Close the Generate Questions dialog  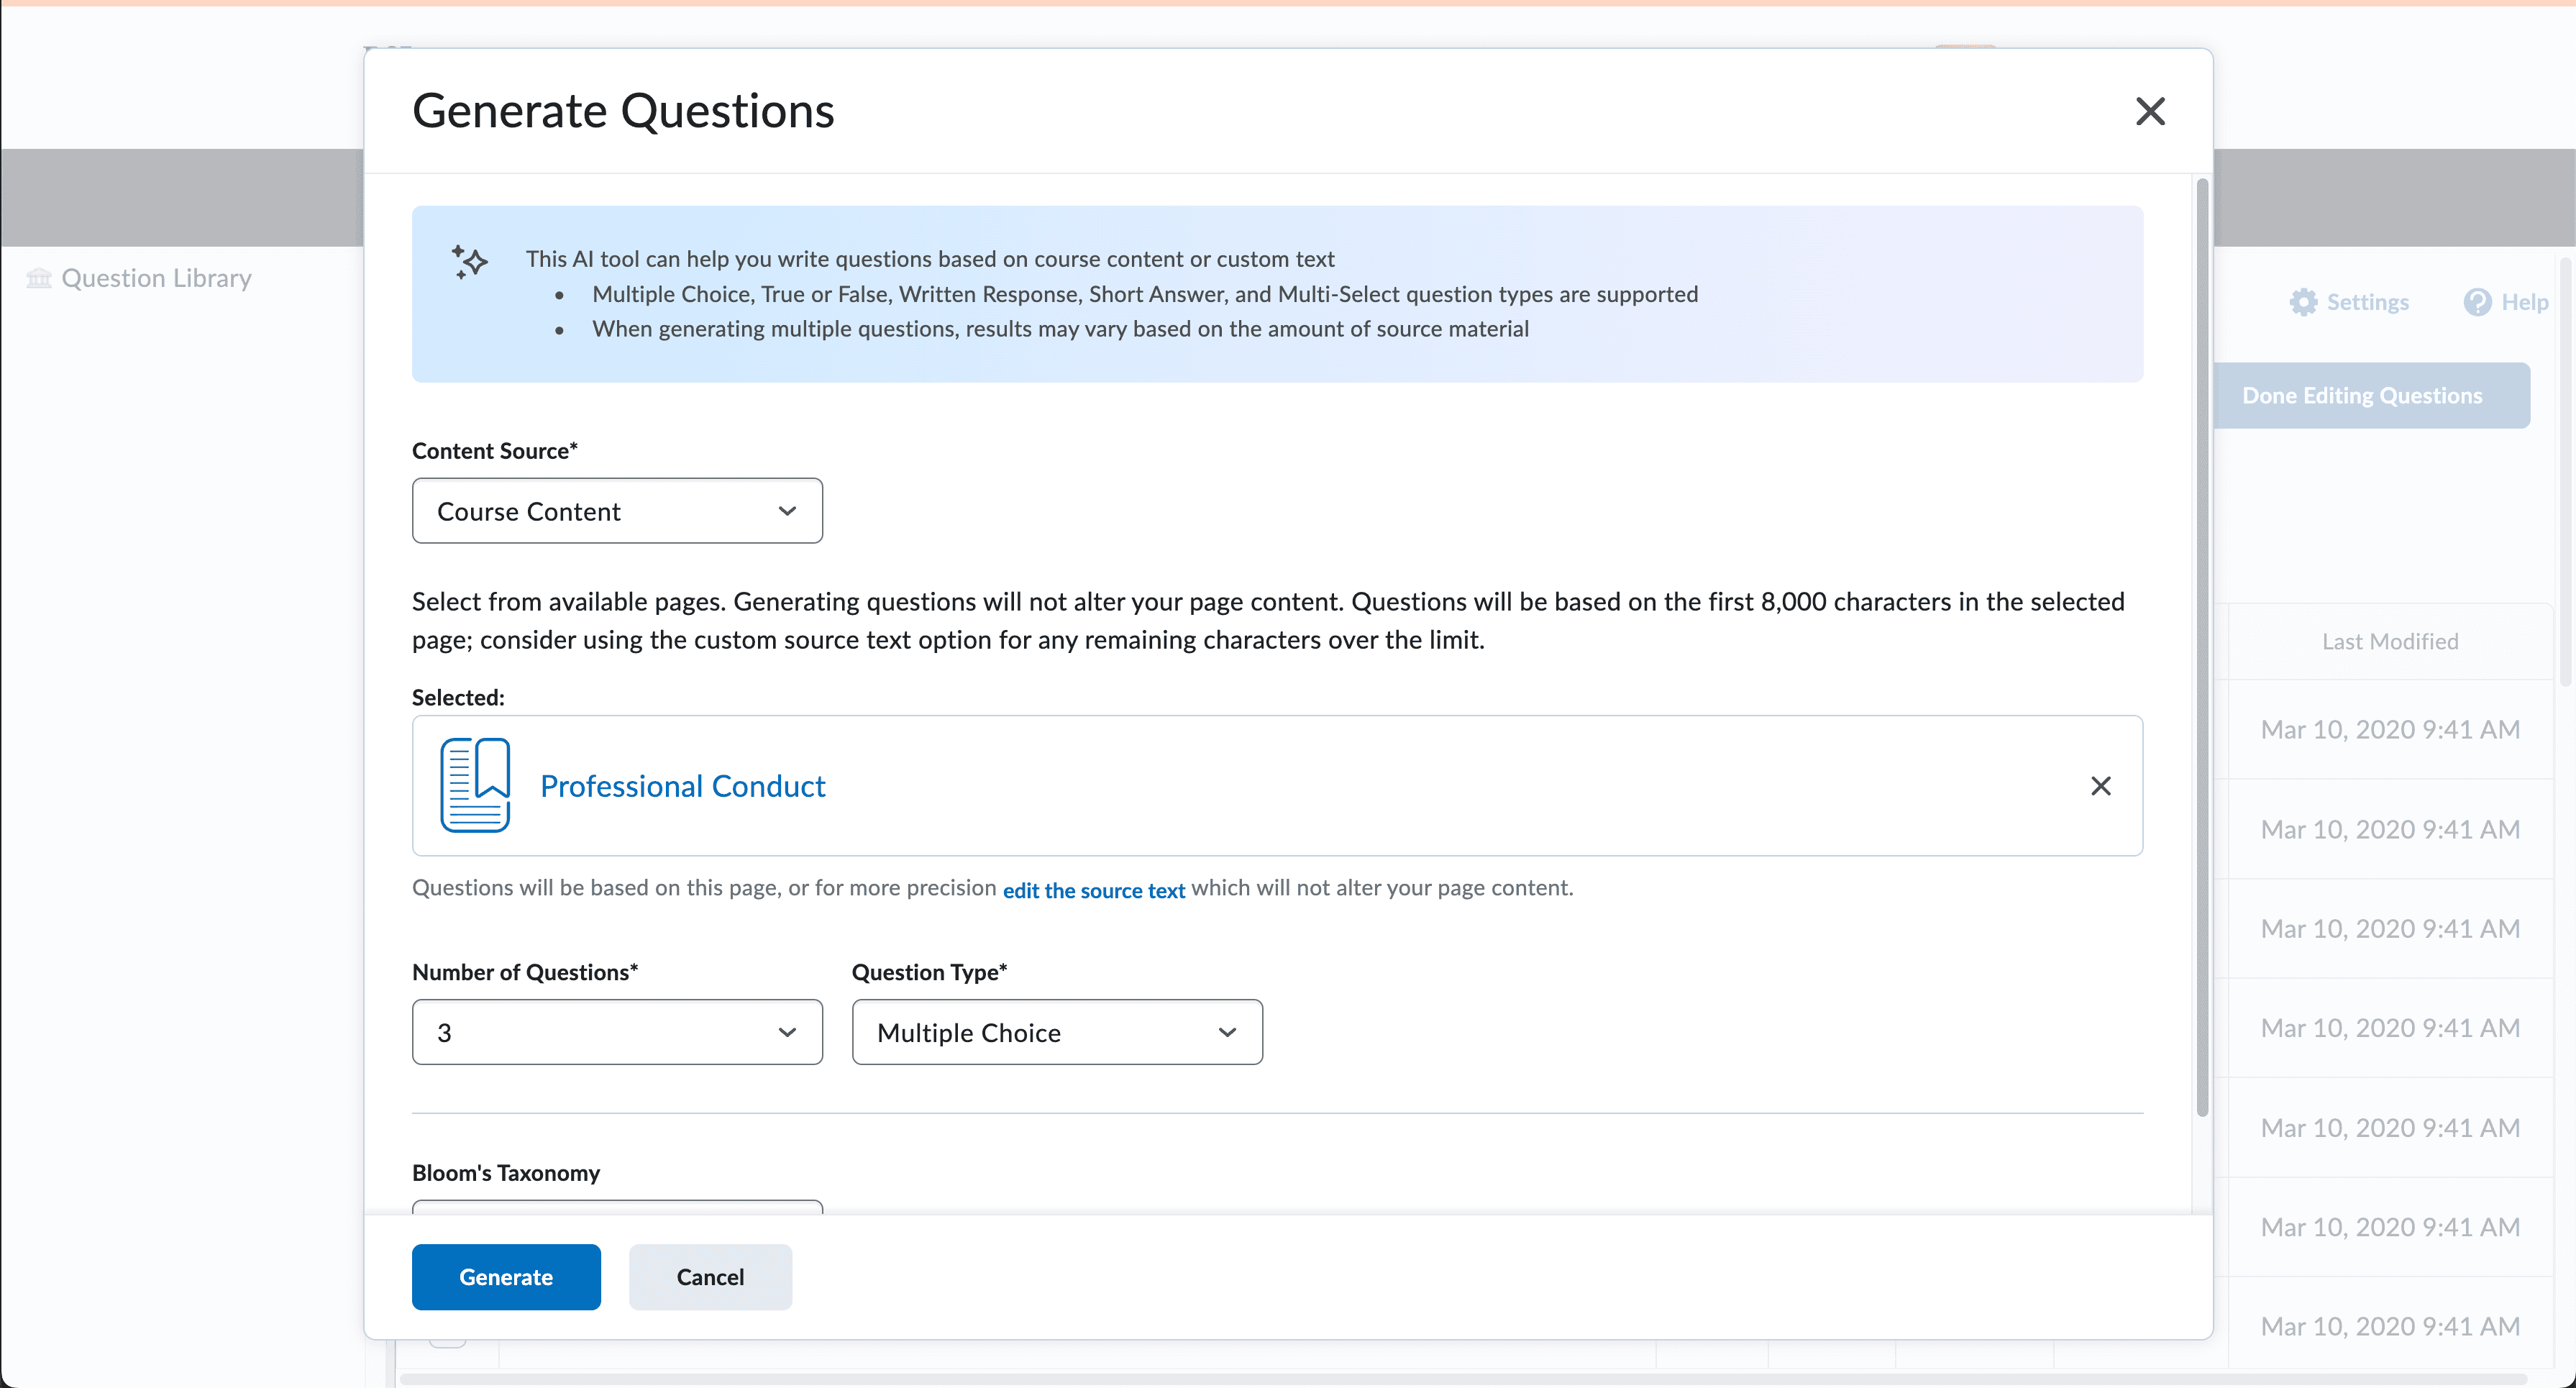[x=2150, y=111]
